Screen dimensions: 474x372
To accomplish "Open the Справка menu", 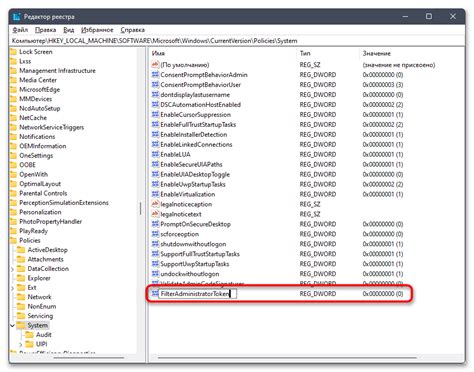I will (132, 30).
